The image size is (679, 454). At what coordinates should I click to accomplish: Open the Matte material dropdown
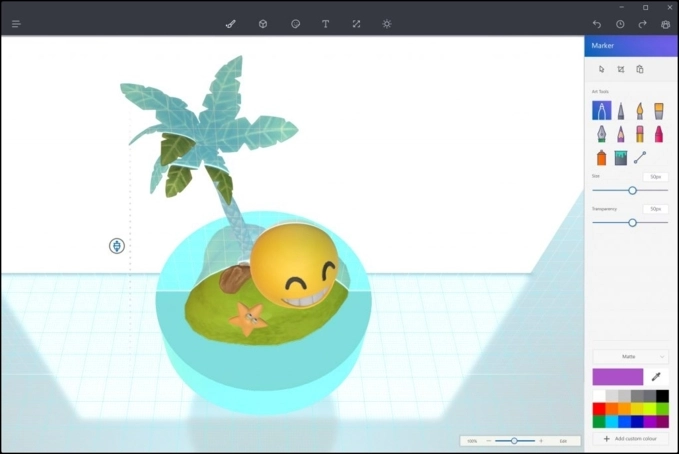[630, 357]
